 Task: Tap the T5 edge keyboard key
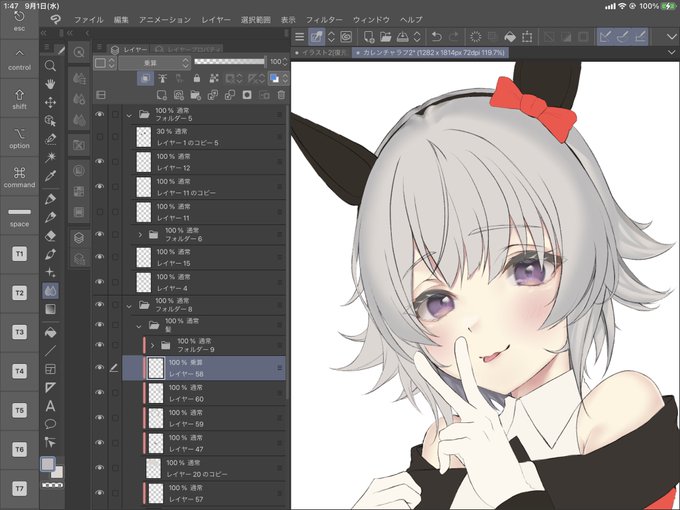[19, 410]
